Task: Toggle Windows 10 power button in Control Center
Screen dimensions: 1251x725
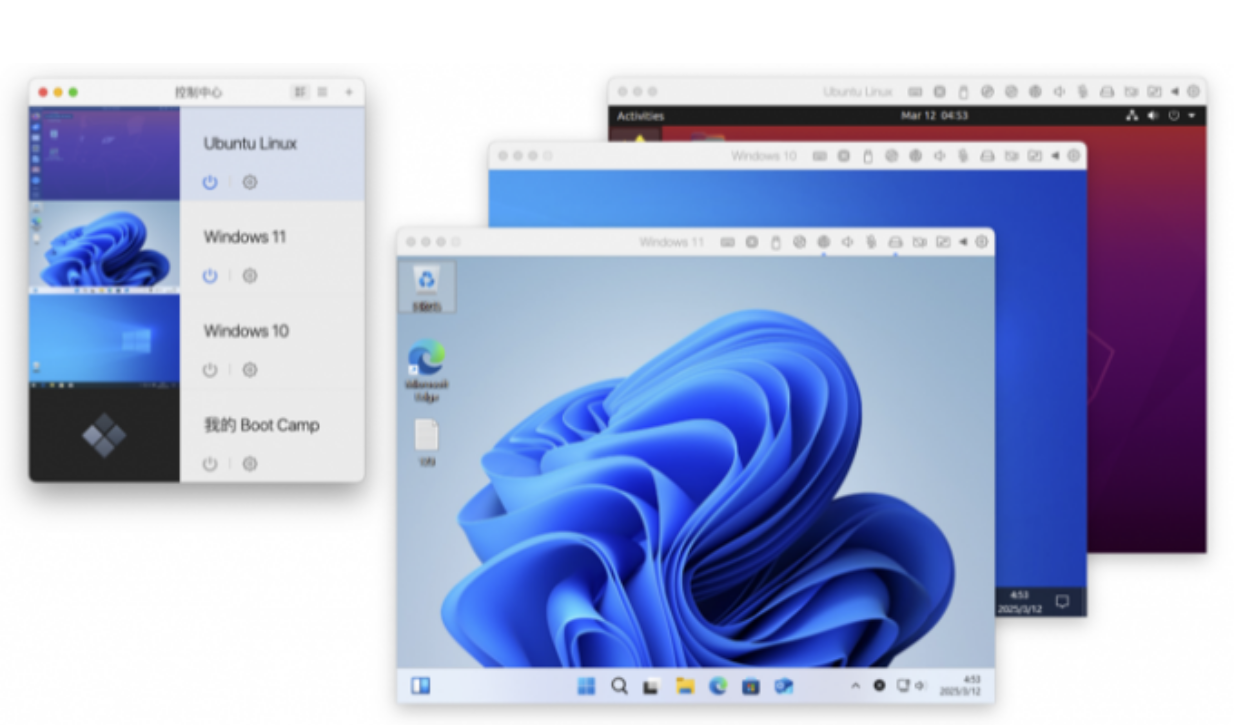Action: 210,370
